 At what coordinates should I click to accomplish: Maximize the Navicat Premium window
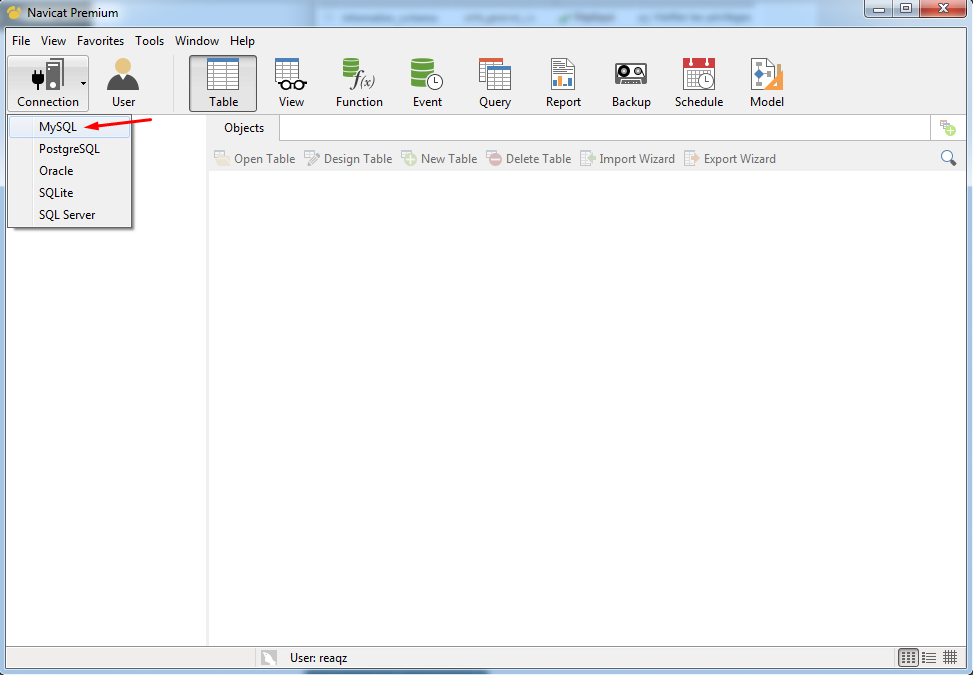906,9
